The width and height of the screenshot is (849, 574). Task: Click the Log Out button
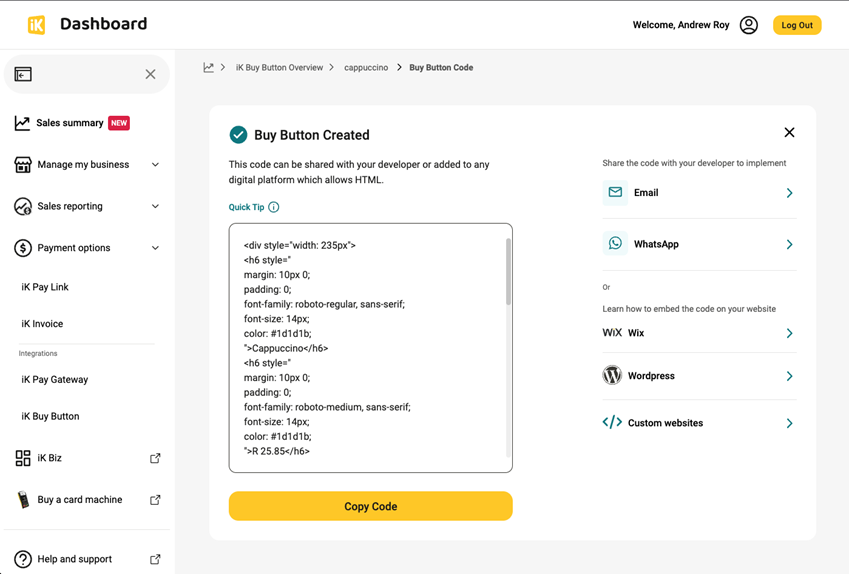point(796,25)
